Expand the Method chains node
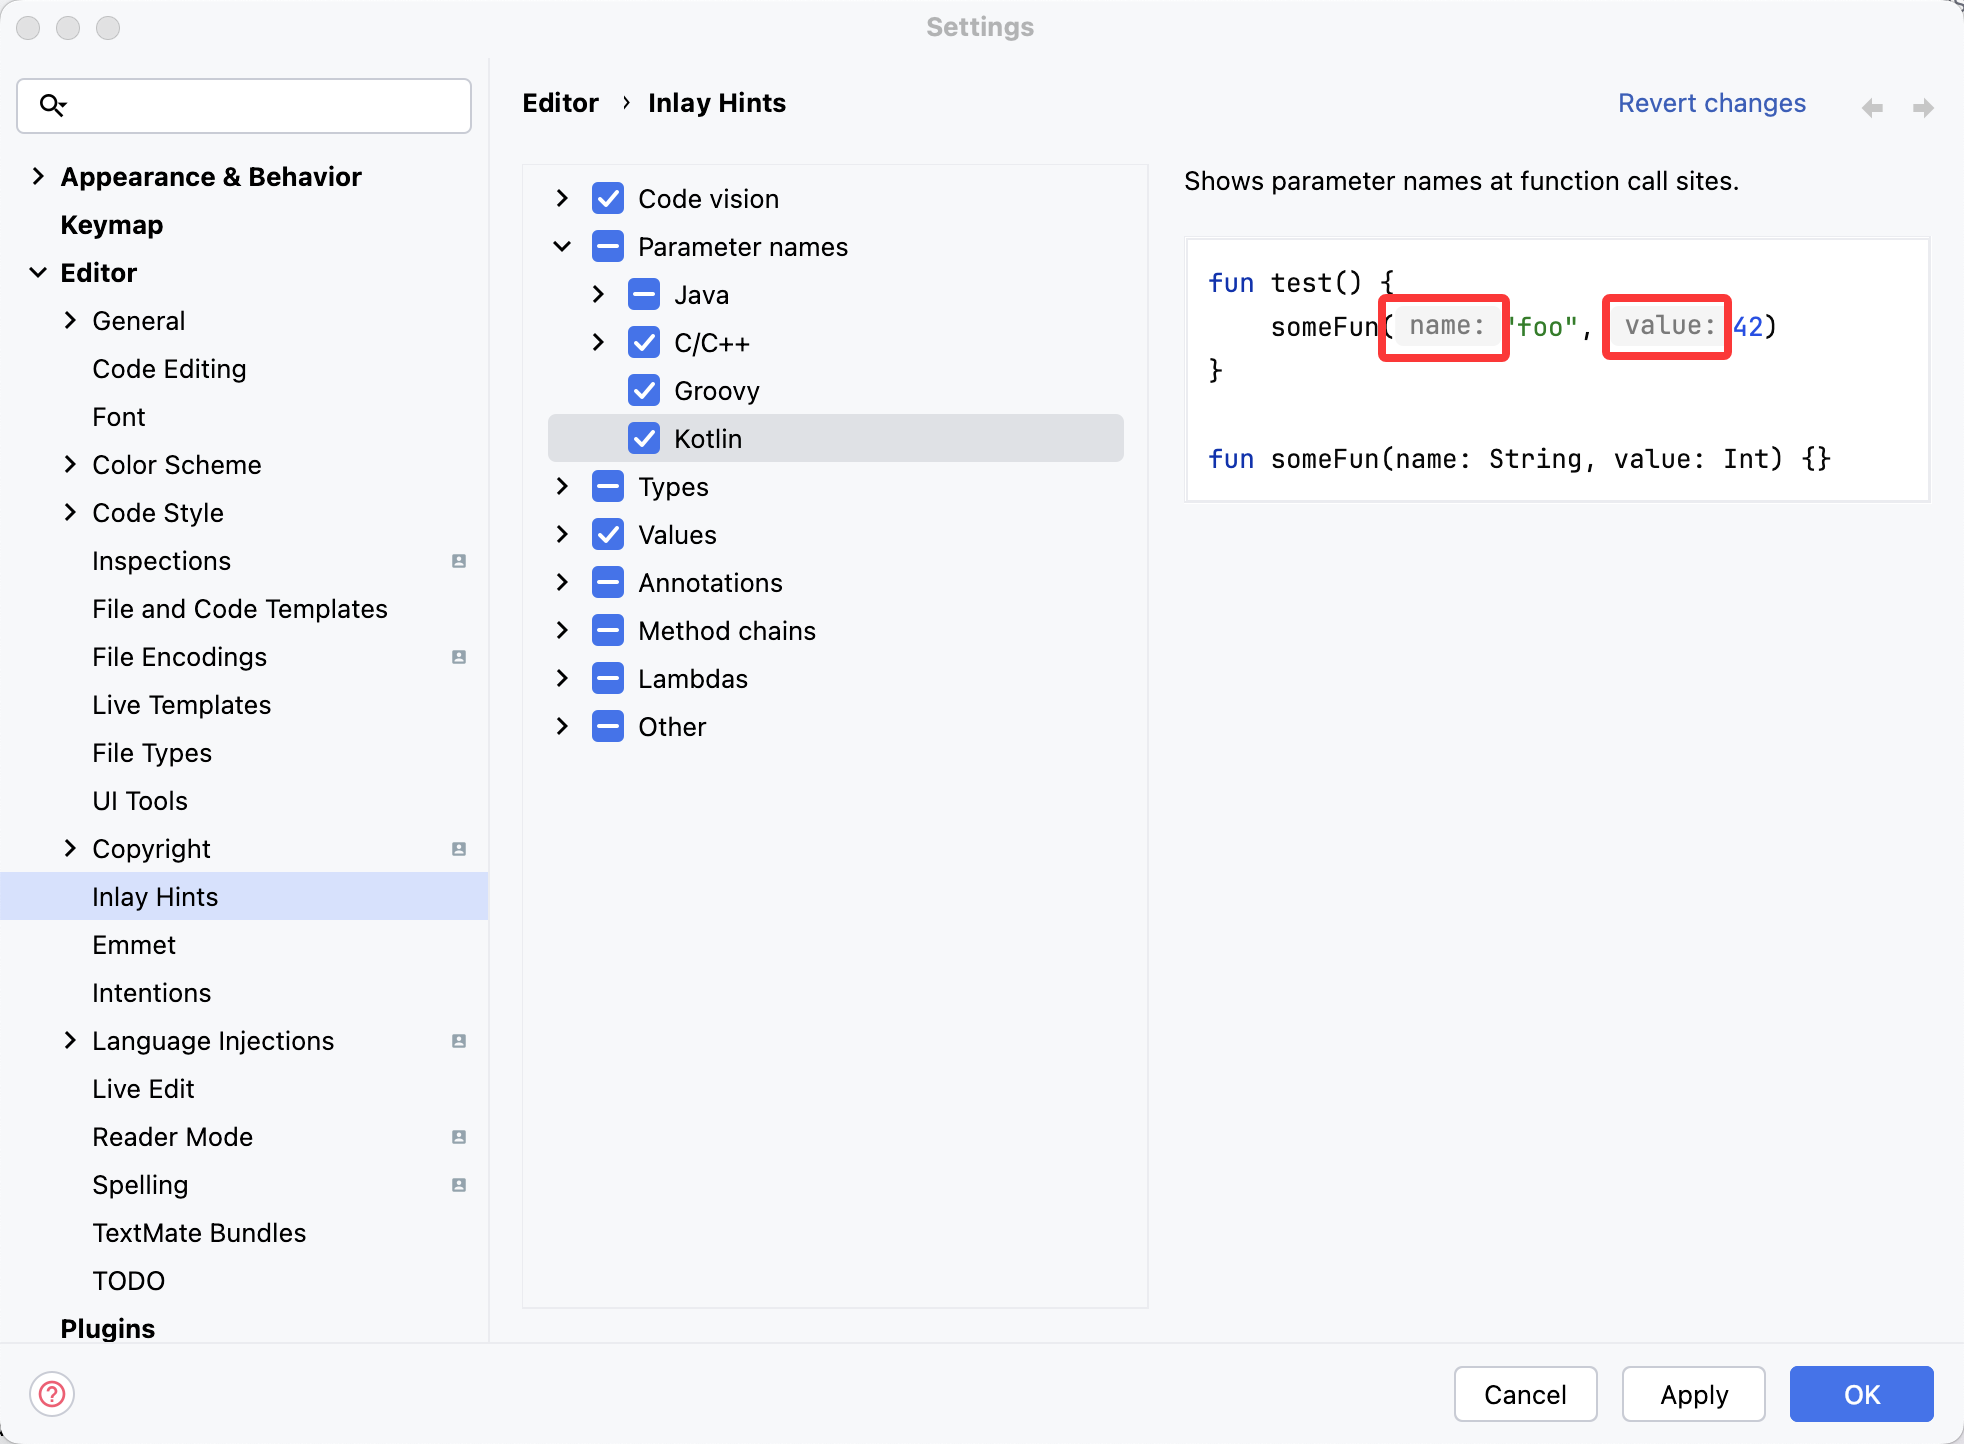The image size is (1964, 1444). (x=562, y=630)
